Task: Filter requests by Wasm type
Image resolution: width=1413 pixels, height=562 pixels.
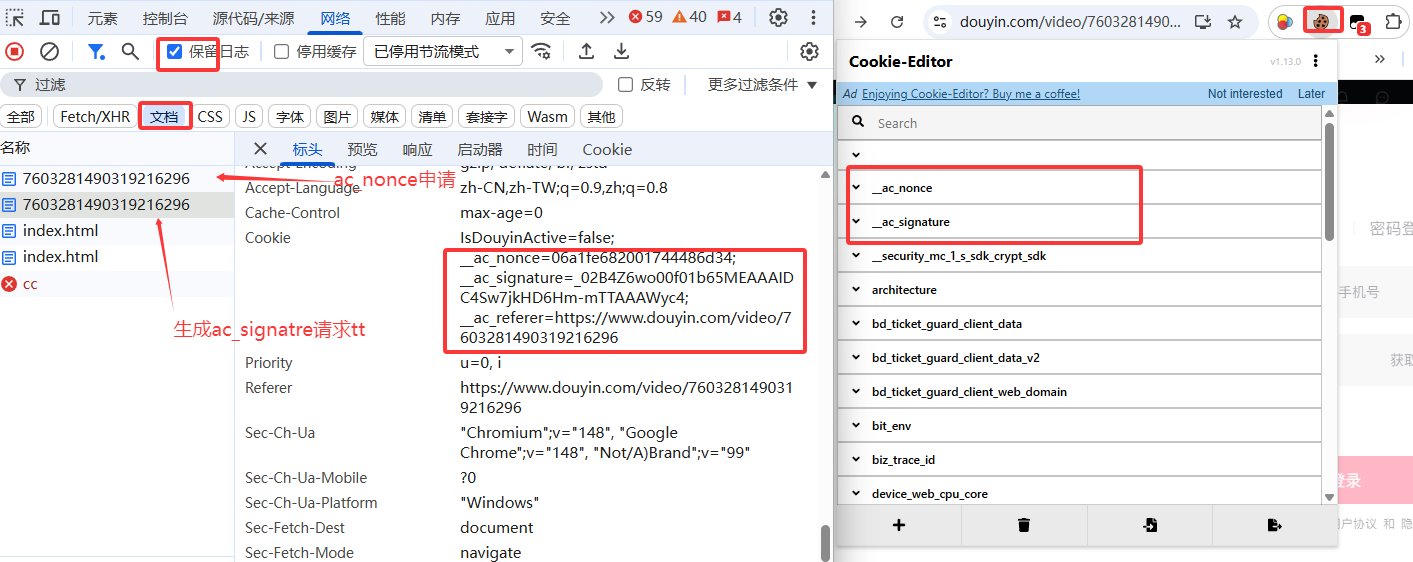Action: pos(547,117)
